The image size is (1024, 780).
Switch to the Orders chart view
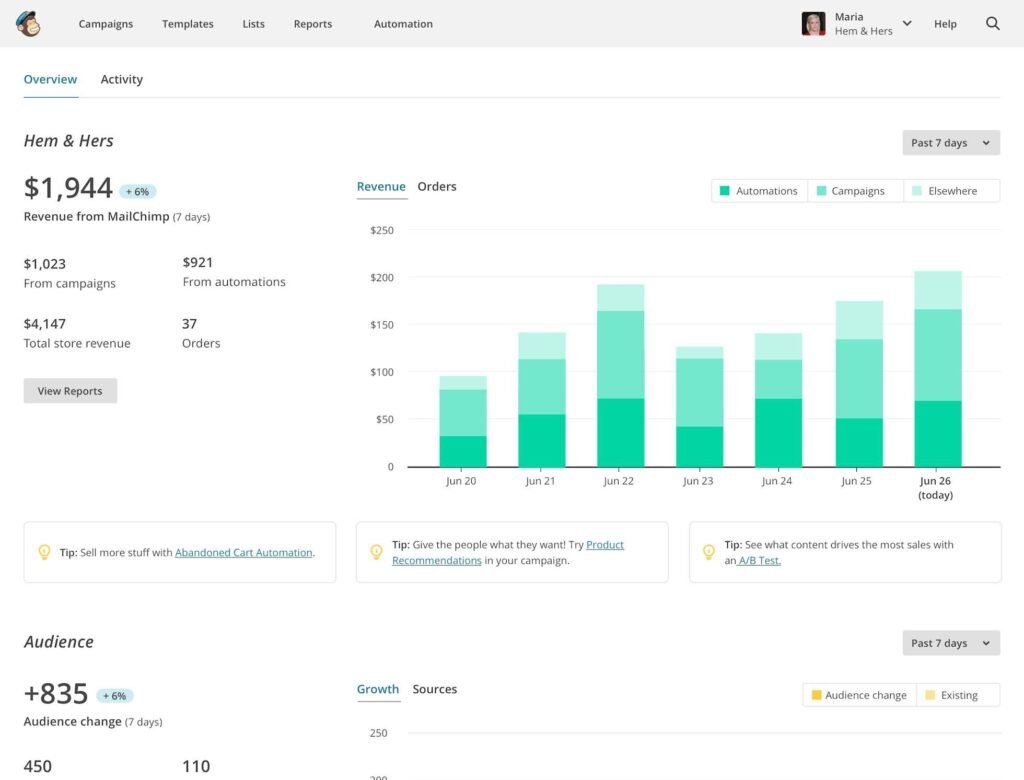point(437,186)
